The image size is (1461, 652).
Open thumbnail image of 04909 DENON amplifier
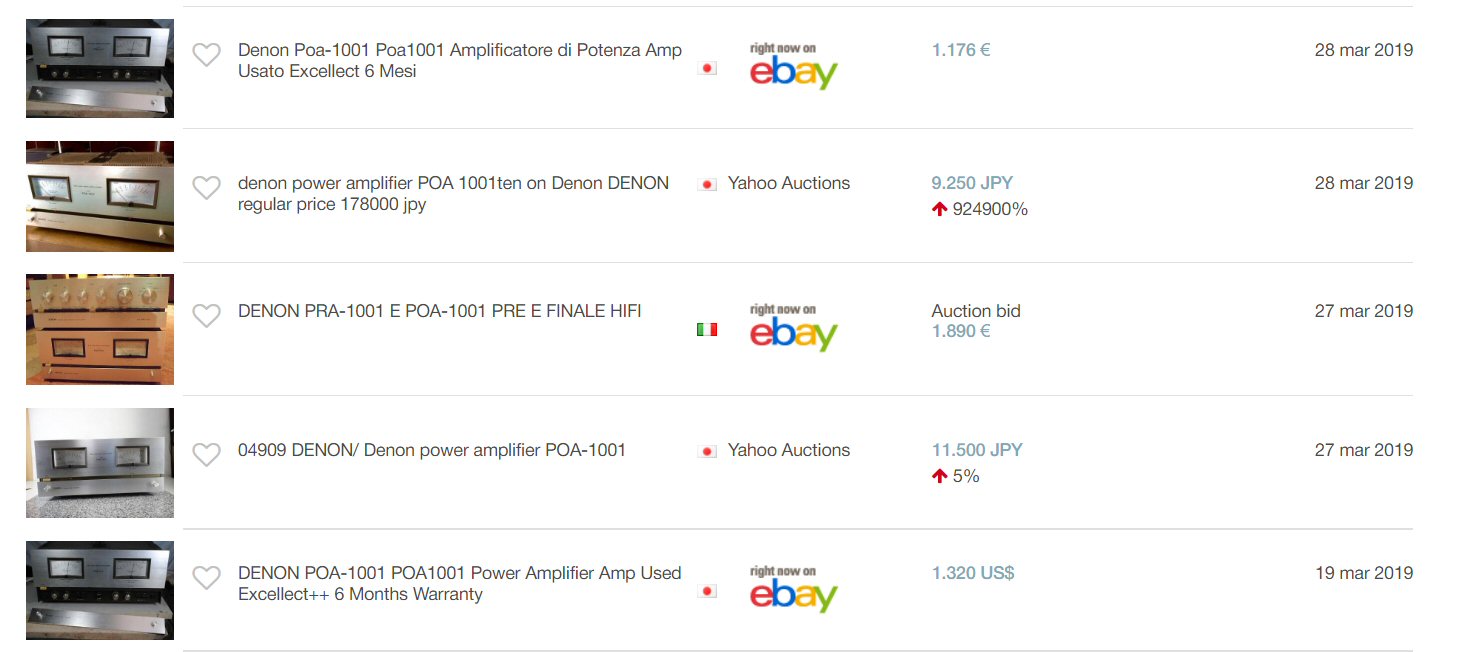100,462
